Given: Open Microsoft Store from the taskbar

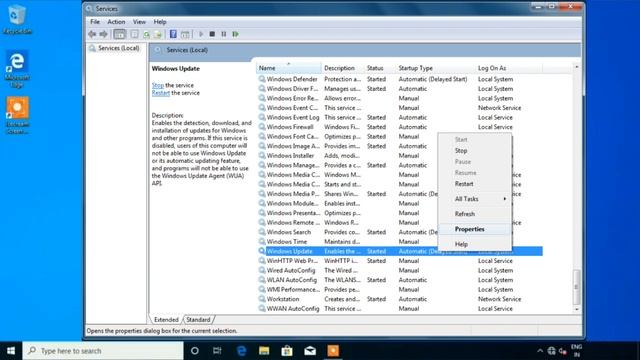Looking at the screenshot, I should pyautogui.click(x=287, y=351).
